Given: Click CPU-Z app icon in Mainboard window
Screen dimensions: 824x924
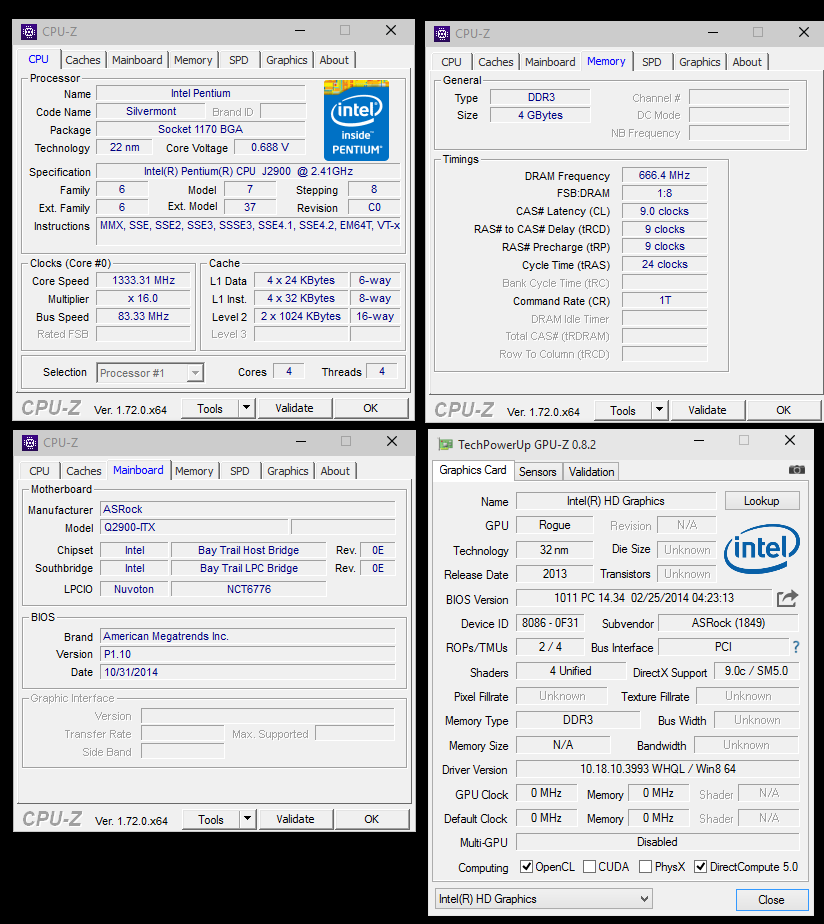Looking at the screenshot, I should coord(30,443).
